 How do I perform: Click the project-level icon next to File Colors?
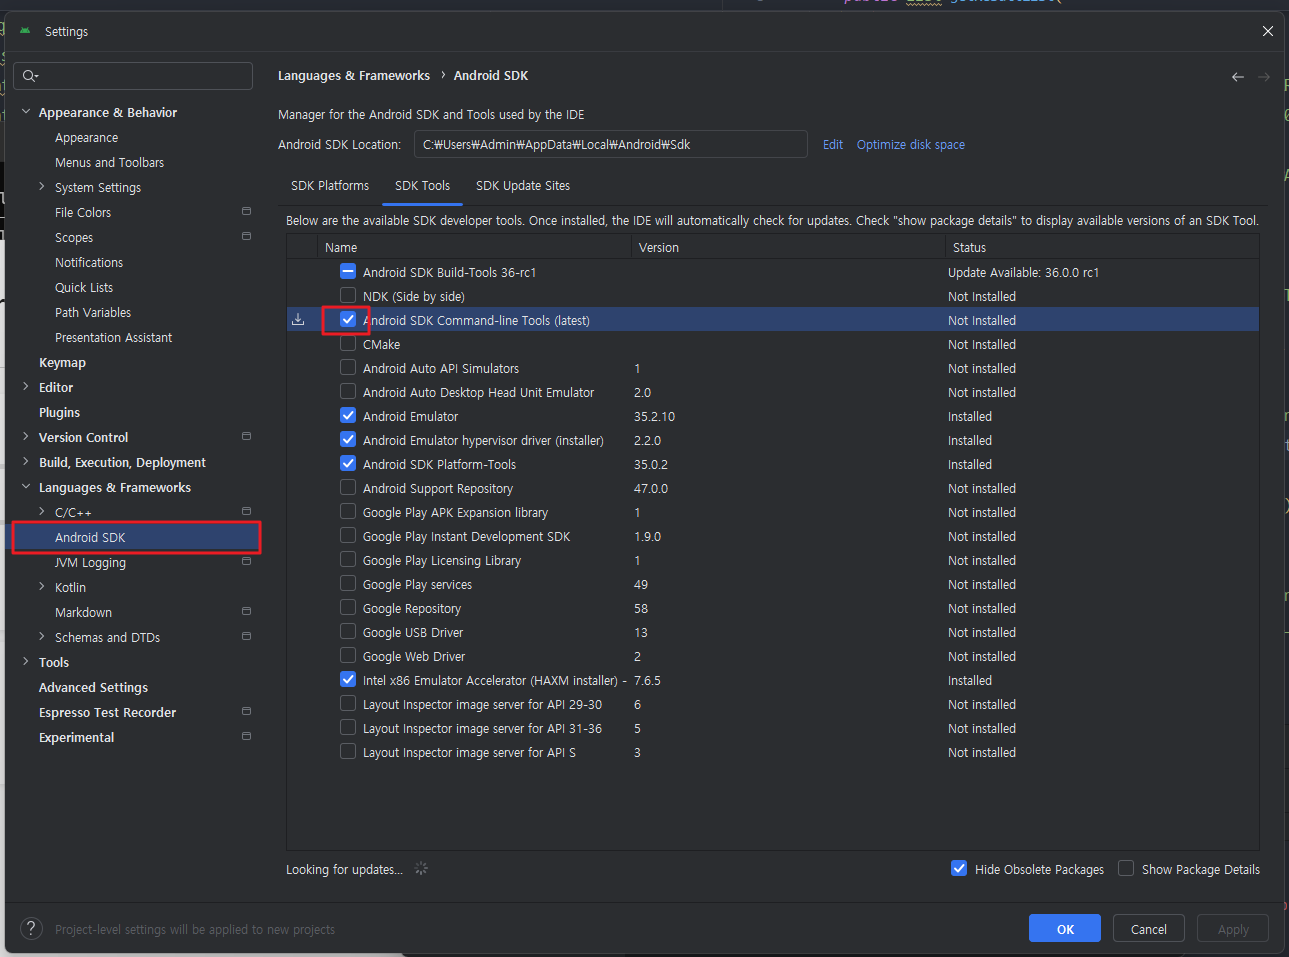[x=246, y=212]
